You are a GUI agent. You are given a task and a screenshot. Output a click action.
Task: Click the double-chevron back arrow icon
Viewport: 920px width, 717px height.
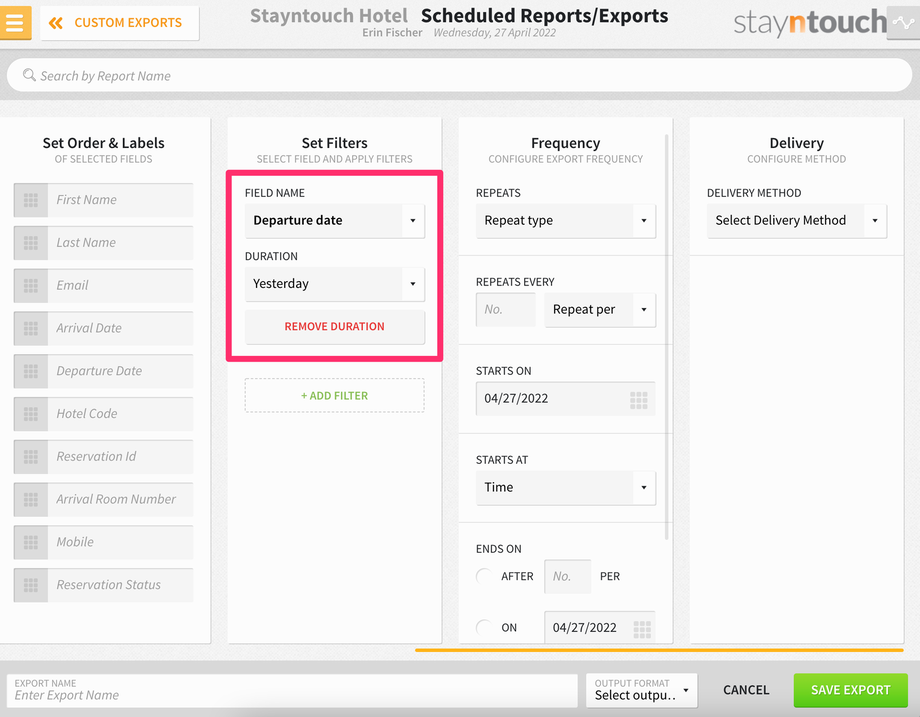(56, 23)
